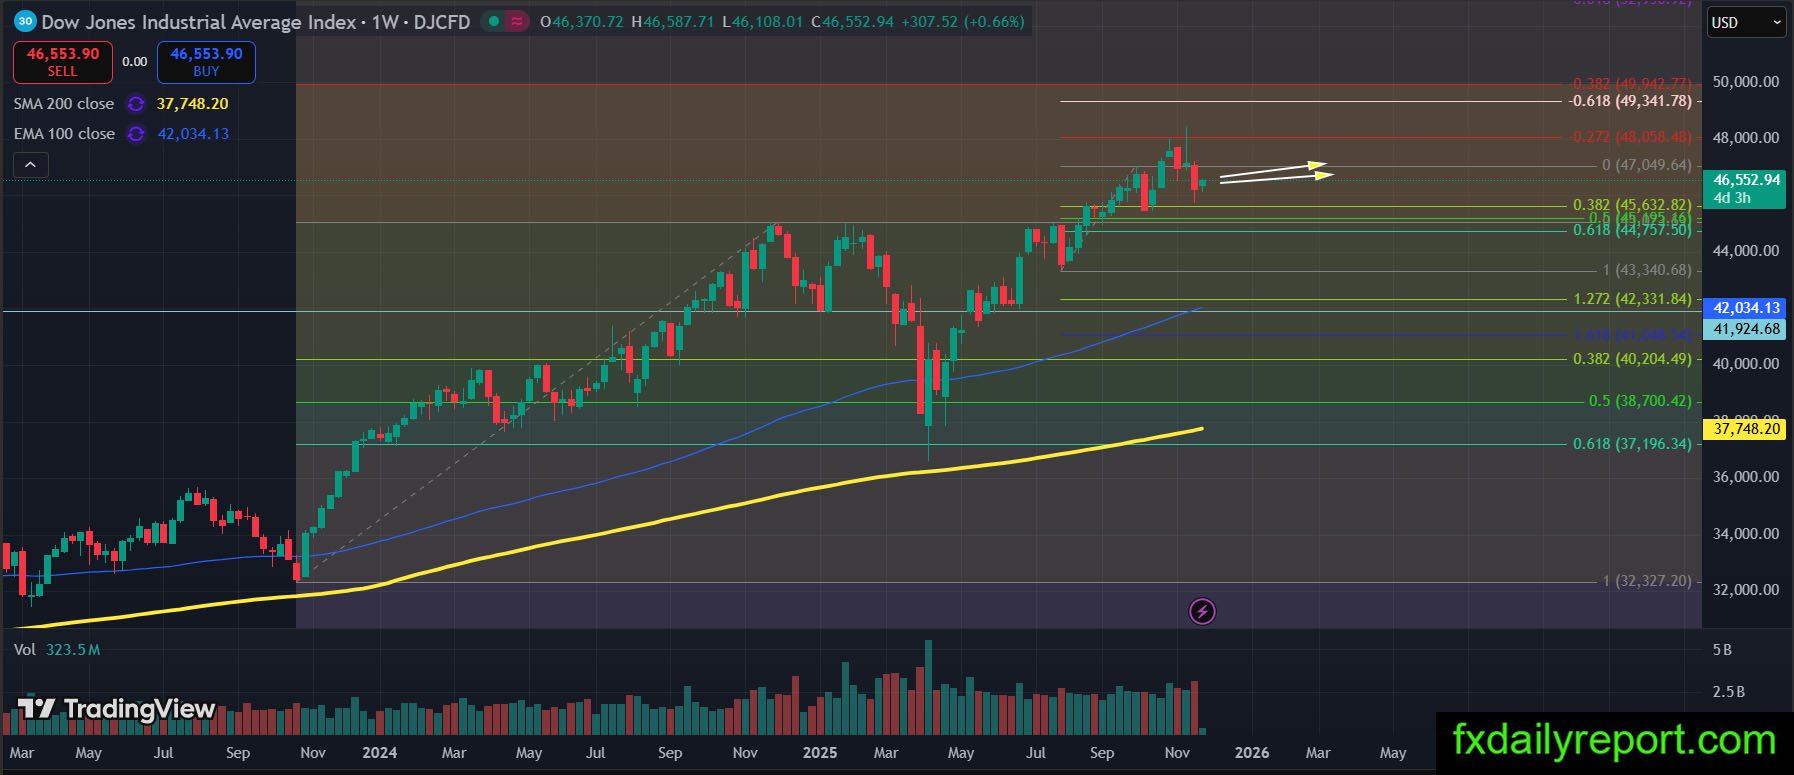Image resolution: width=1794 pixels, height=775 pixels.
Task: Click 34,000.00 on the price axis
Action: 1746,534
